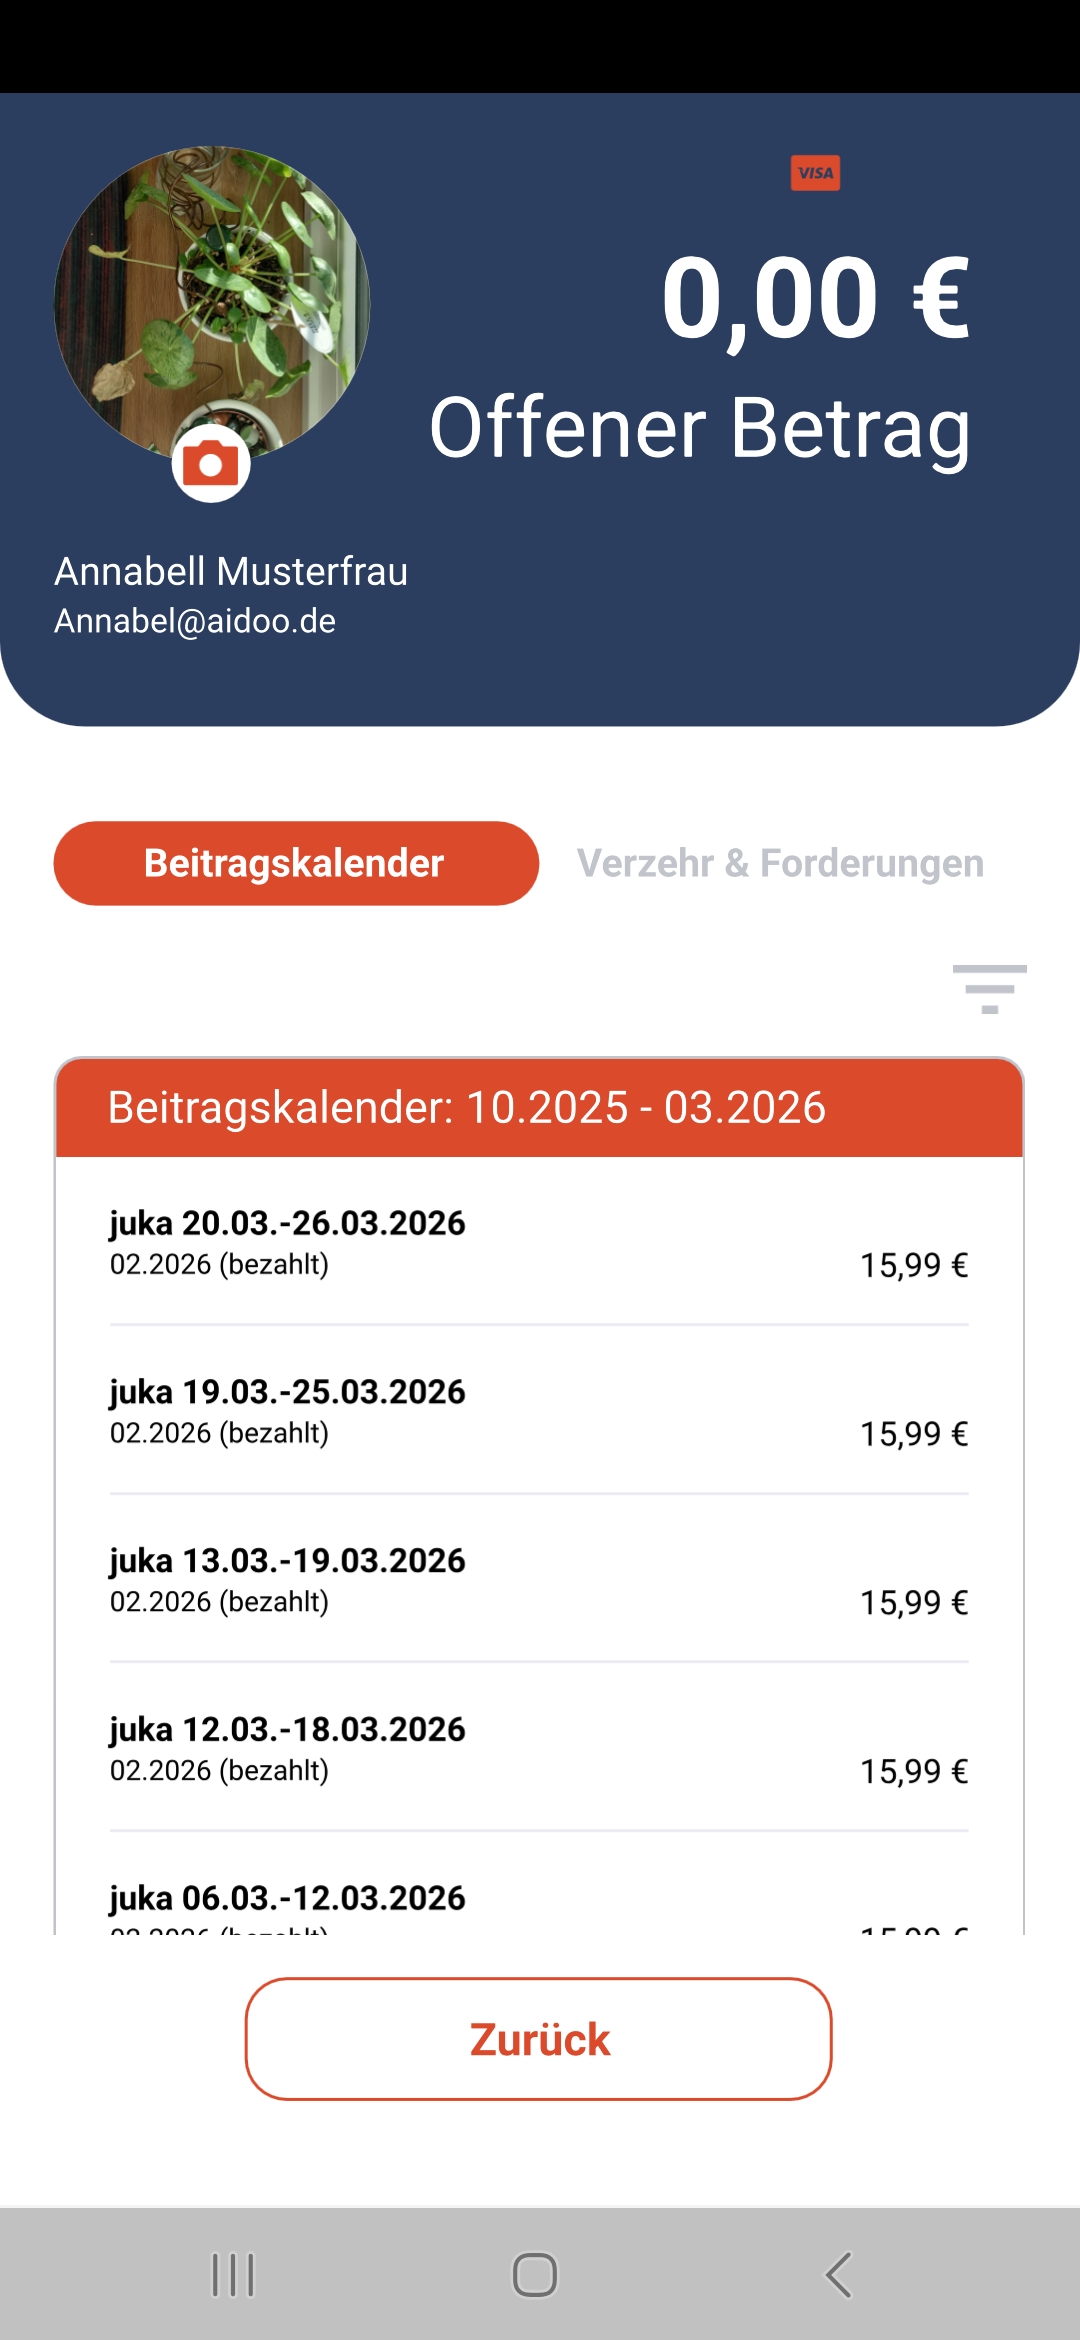Open entry juka 19.03.-25.03.2026
The width and height of the screenshot is (1080, 2340).
point(538,1411)
